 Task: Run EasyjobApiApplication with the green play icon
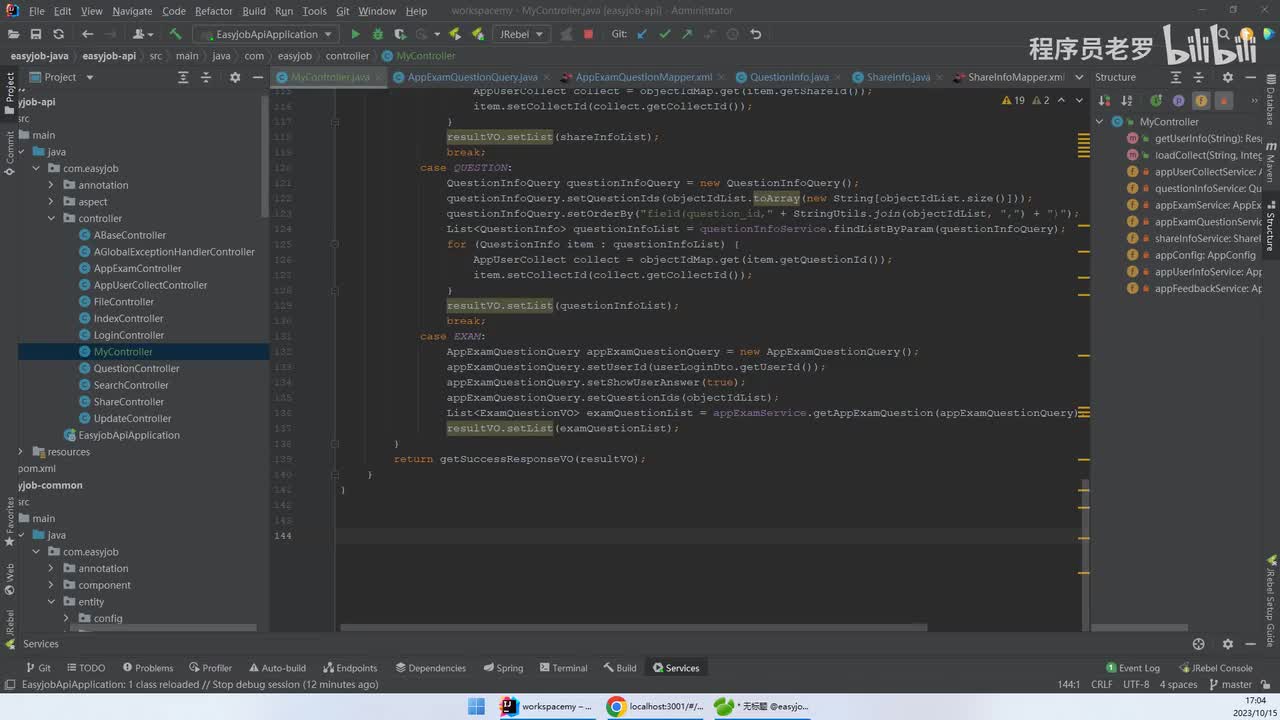[355, 34]
